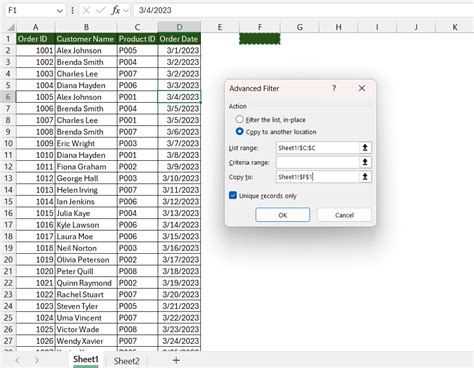Click the collapse dialog icon for List range
Viewport: 474px width, 368px height.
pos(365,148)
